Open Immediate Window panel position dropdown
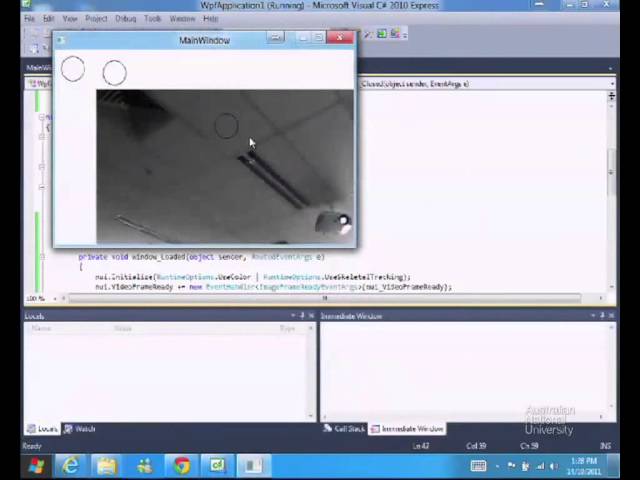 pos(593,316)
